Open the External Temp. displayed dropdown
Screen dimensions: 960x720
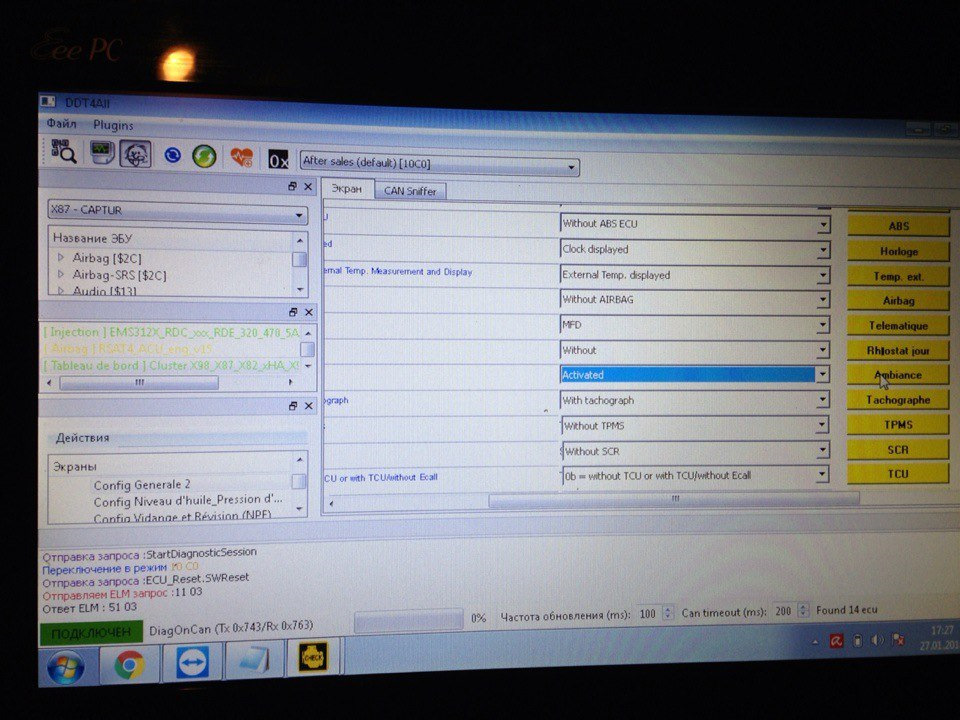tap(694, 275)
